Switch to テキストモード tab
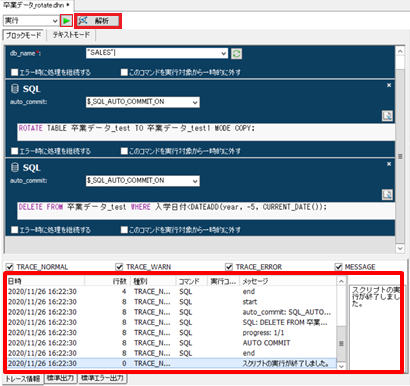The image size is (410, 386). 71,35
